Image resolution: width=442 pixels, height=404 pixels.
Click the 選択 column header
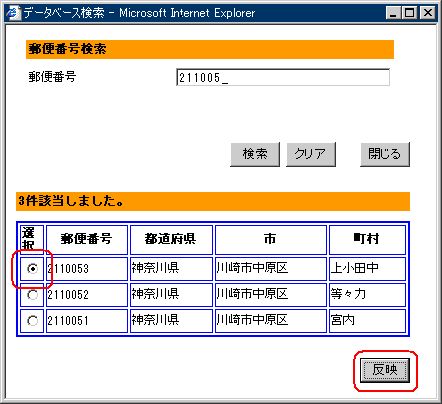pos(32,239)
